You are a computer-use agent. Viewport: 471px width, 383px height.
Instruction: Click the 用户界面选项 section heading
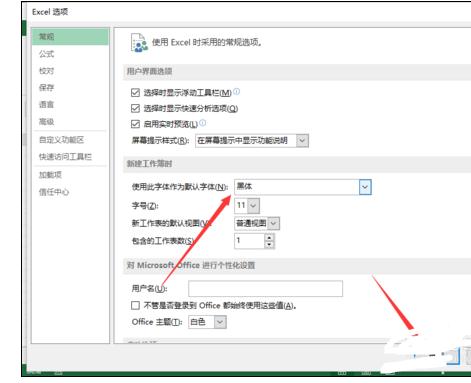click(149, 71)
